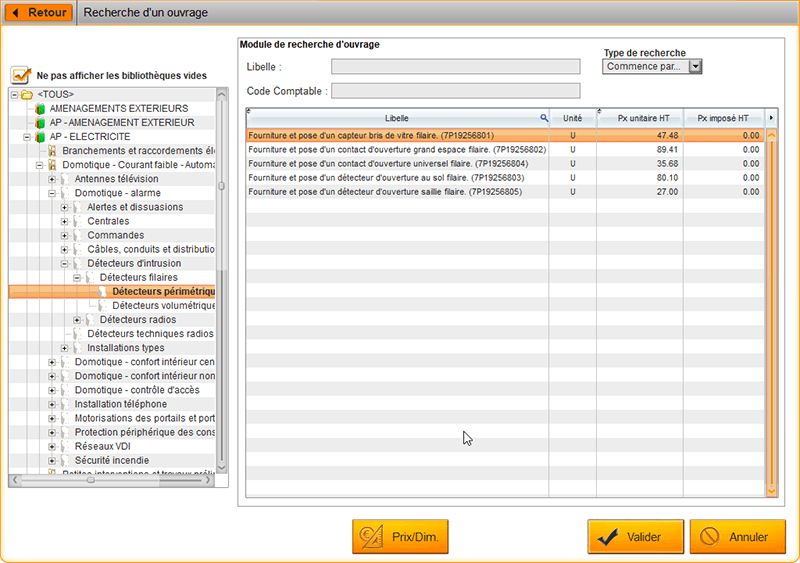Expand Détecteurs radios node
Viewport: 800px width, 563px height.
click(x=77, y=320)
